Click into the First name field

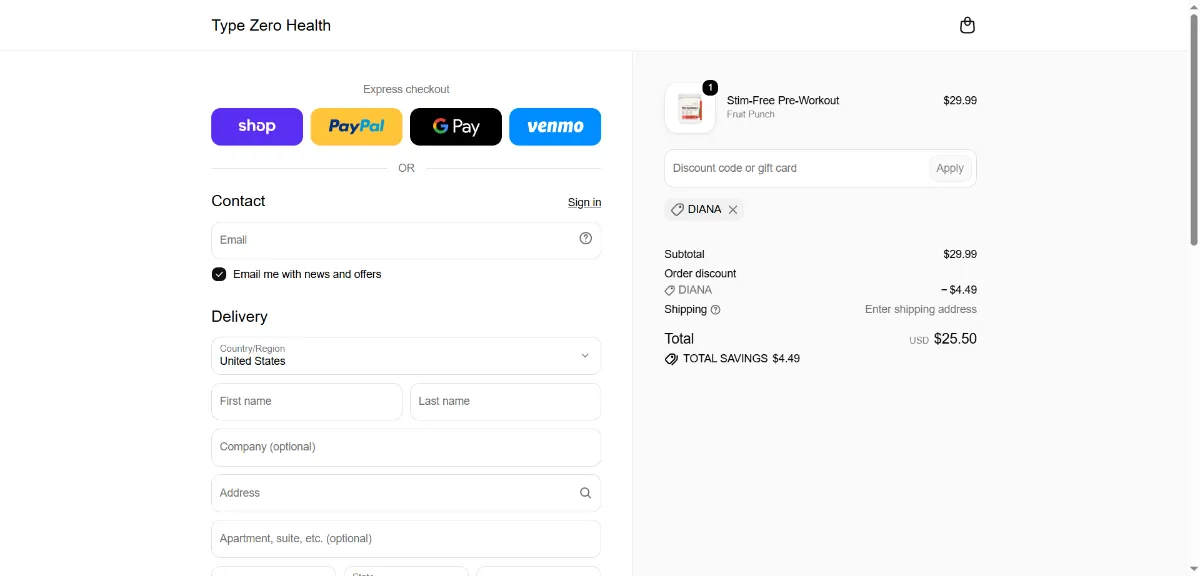tap(307, 402)
